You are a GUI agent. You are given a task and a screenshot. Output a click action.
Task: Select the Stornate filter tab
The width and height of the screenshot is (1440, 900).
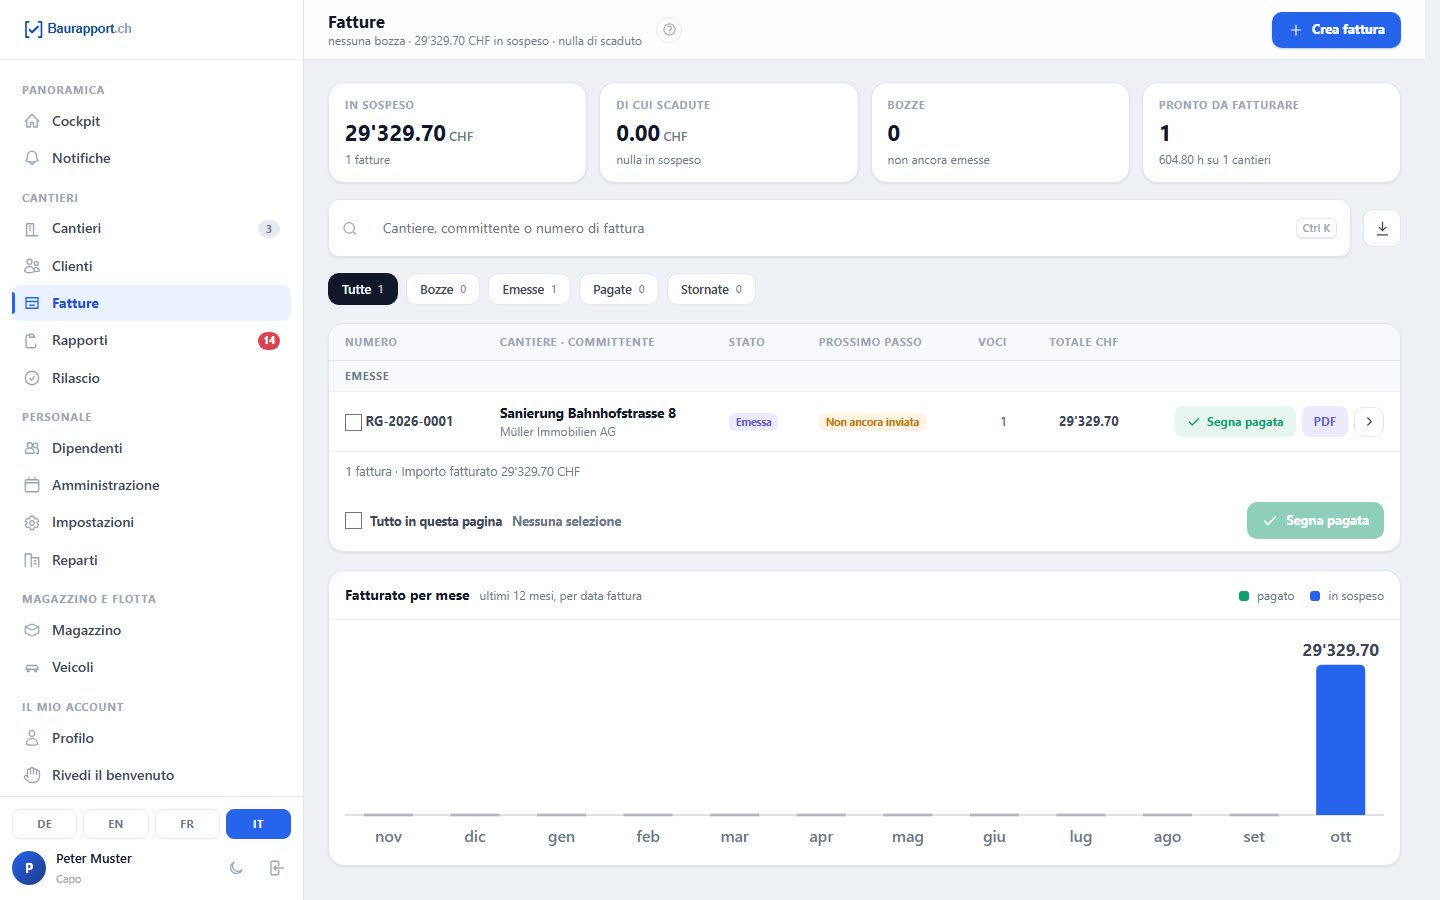pos(711,289)
